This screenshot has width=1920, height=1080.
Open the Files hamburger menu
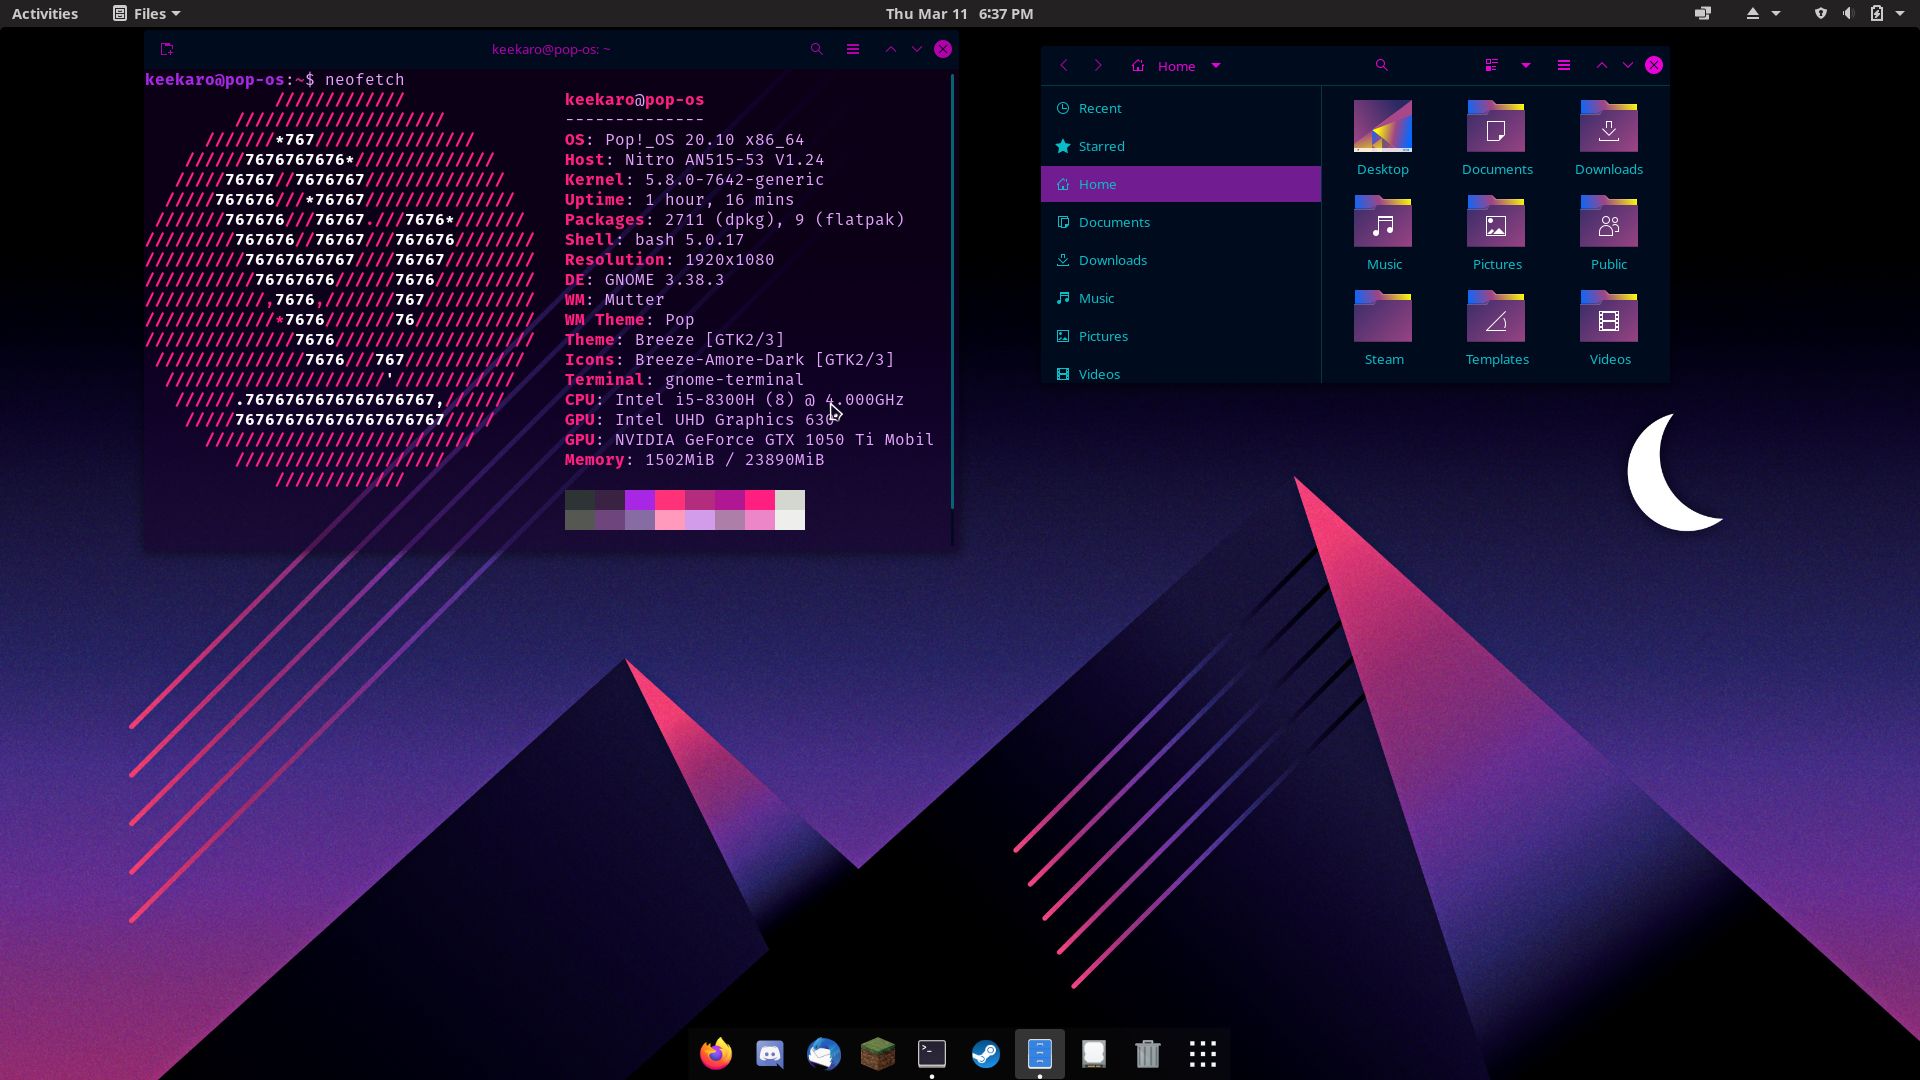pyautogui.click(x=1563, y=65)
